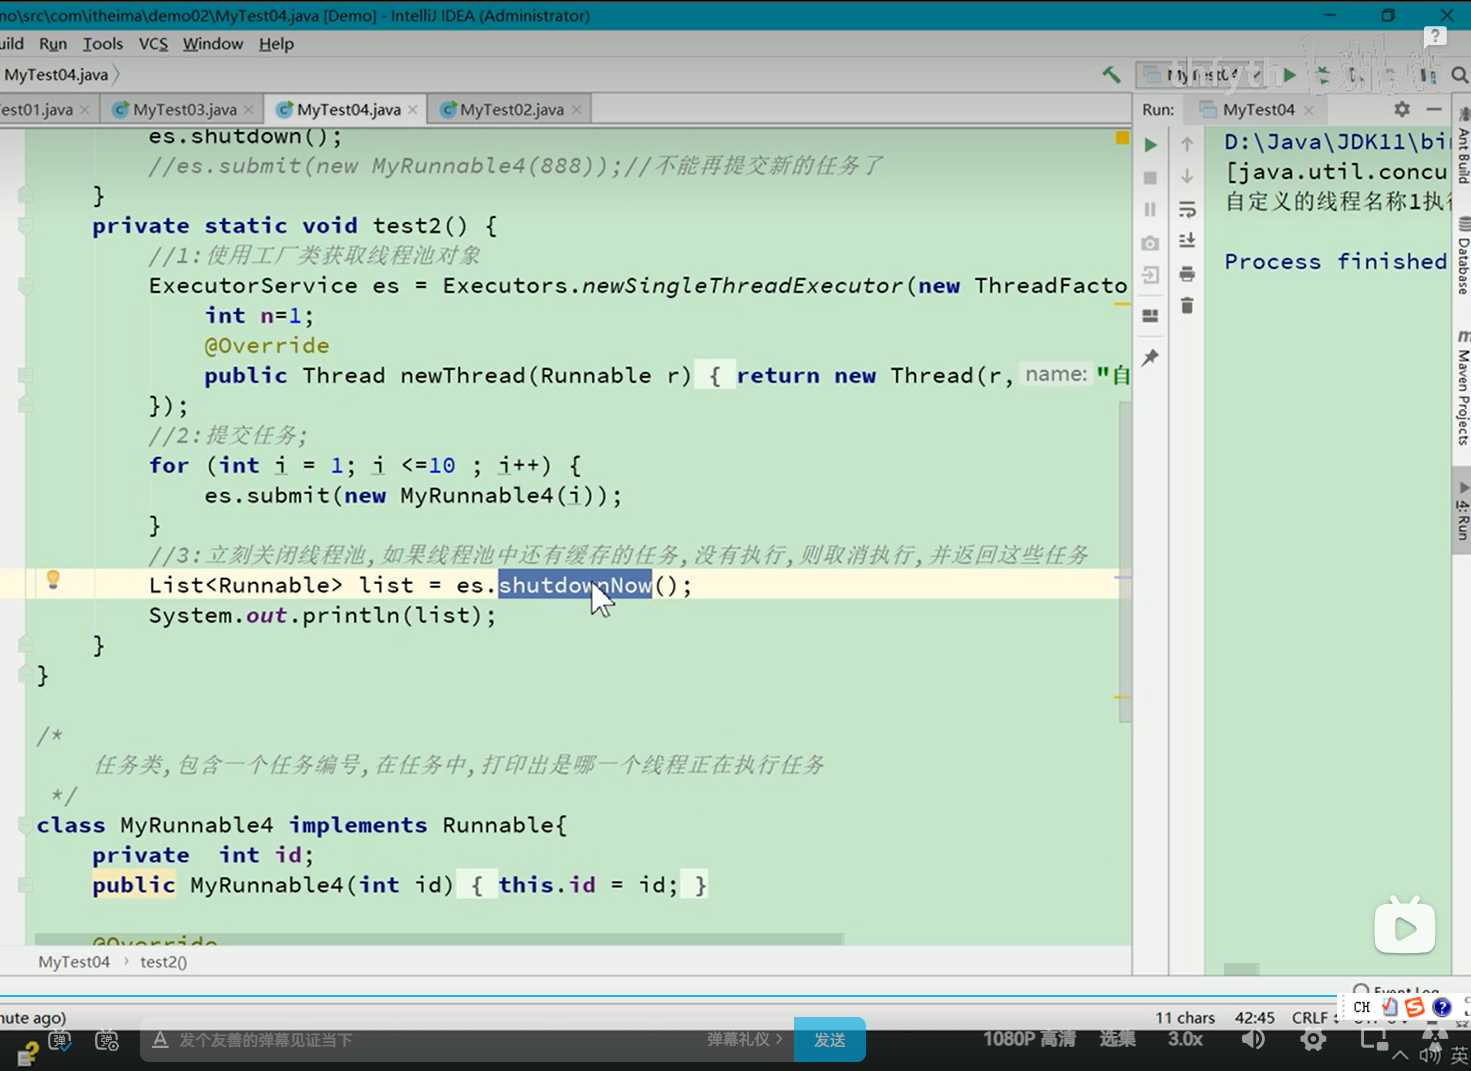Click the Pin Tab icon
The image size is (1471, 1071).
point(1150,358)
